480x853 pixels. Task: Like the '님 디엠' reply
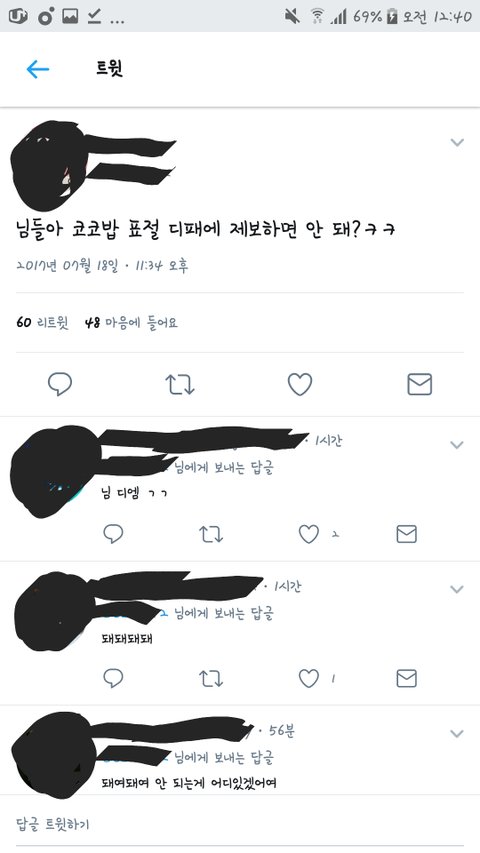click(309, 534)
